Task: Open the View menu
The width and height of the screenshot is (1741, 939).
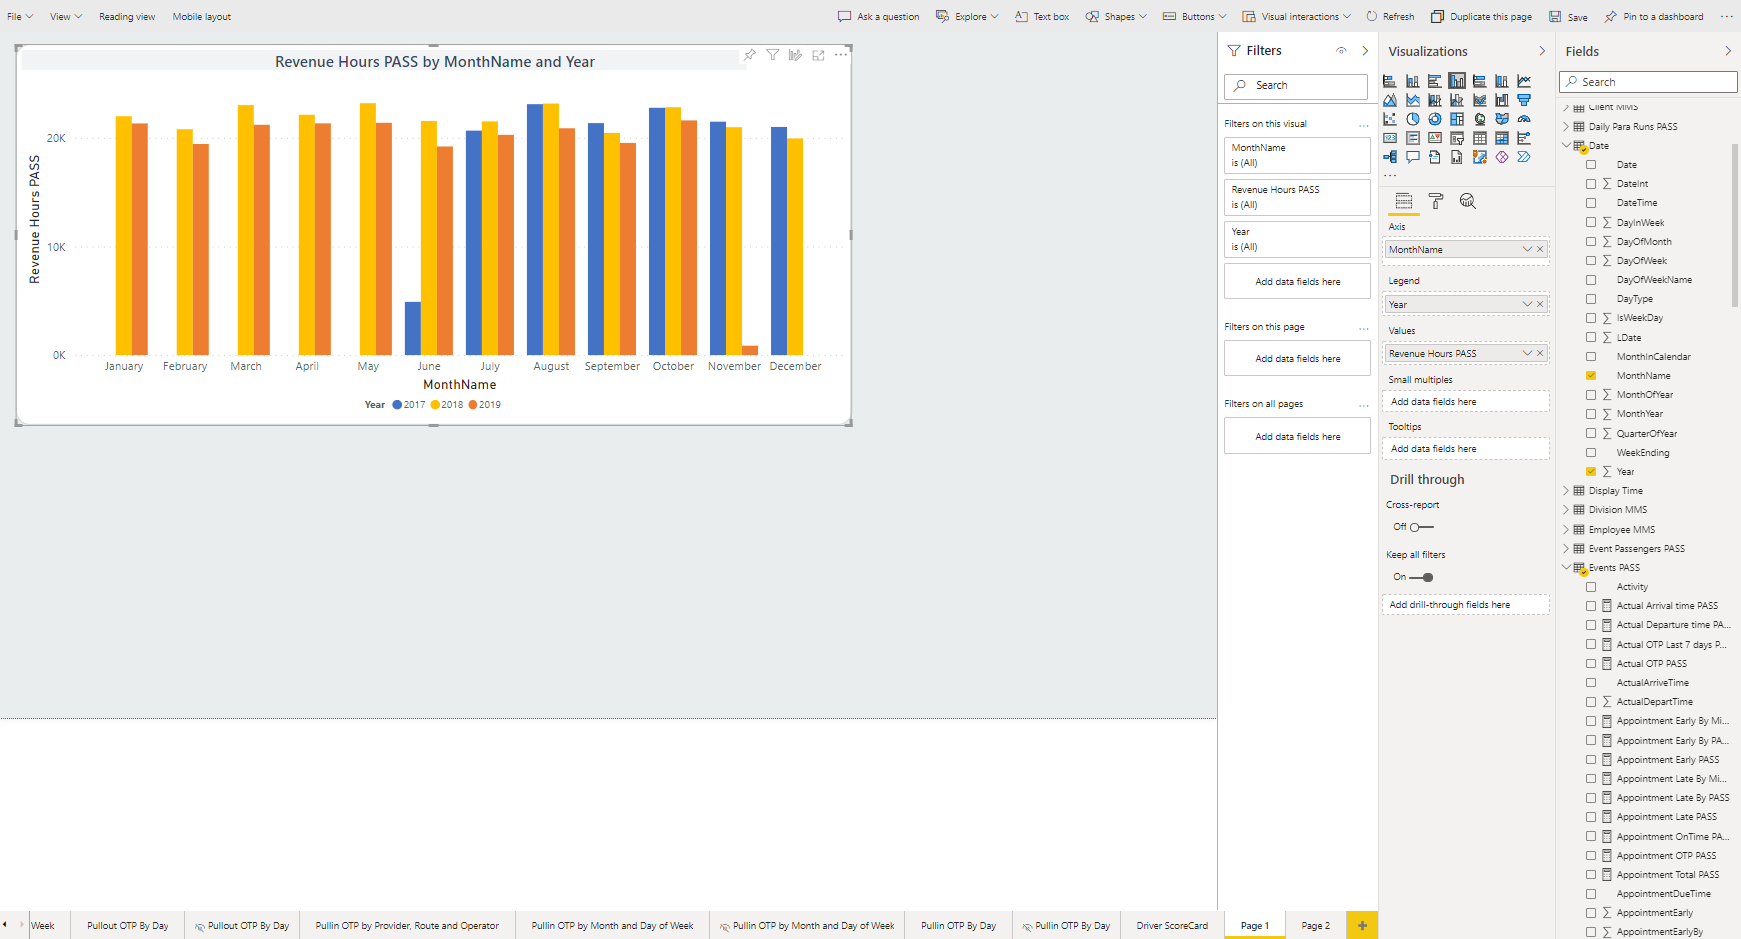Action: coord(64,16)
